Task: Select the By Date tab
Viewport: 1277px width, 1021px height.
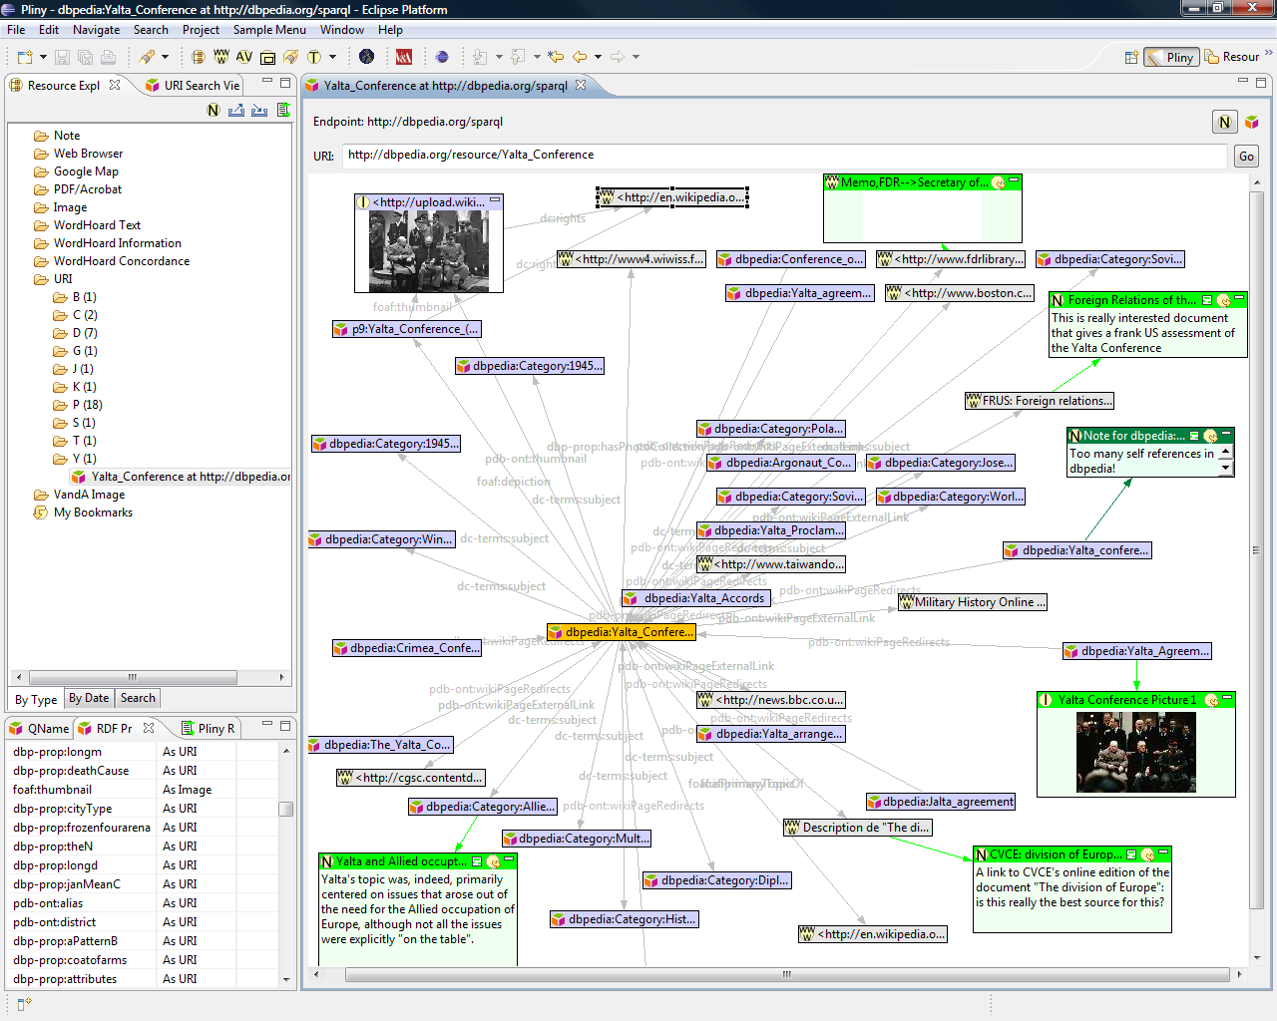Action: (89, 699)
